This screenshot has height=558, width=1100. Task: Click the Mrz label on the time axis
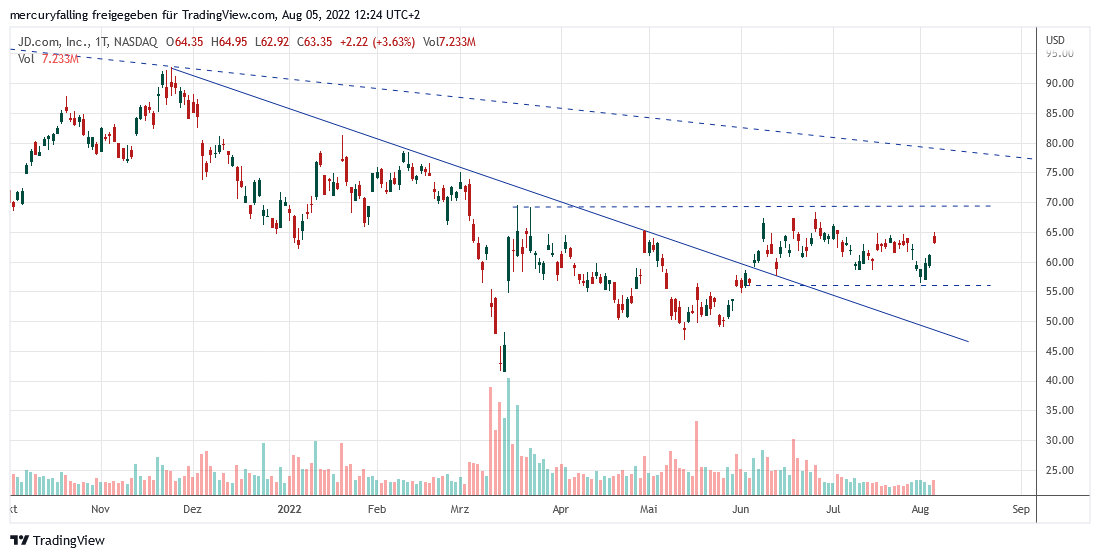click(460, 508)
